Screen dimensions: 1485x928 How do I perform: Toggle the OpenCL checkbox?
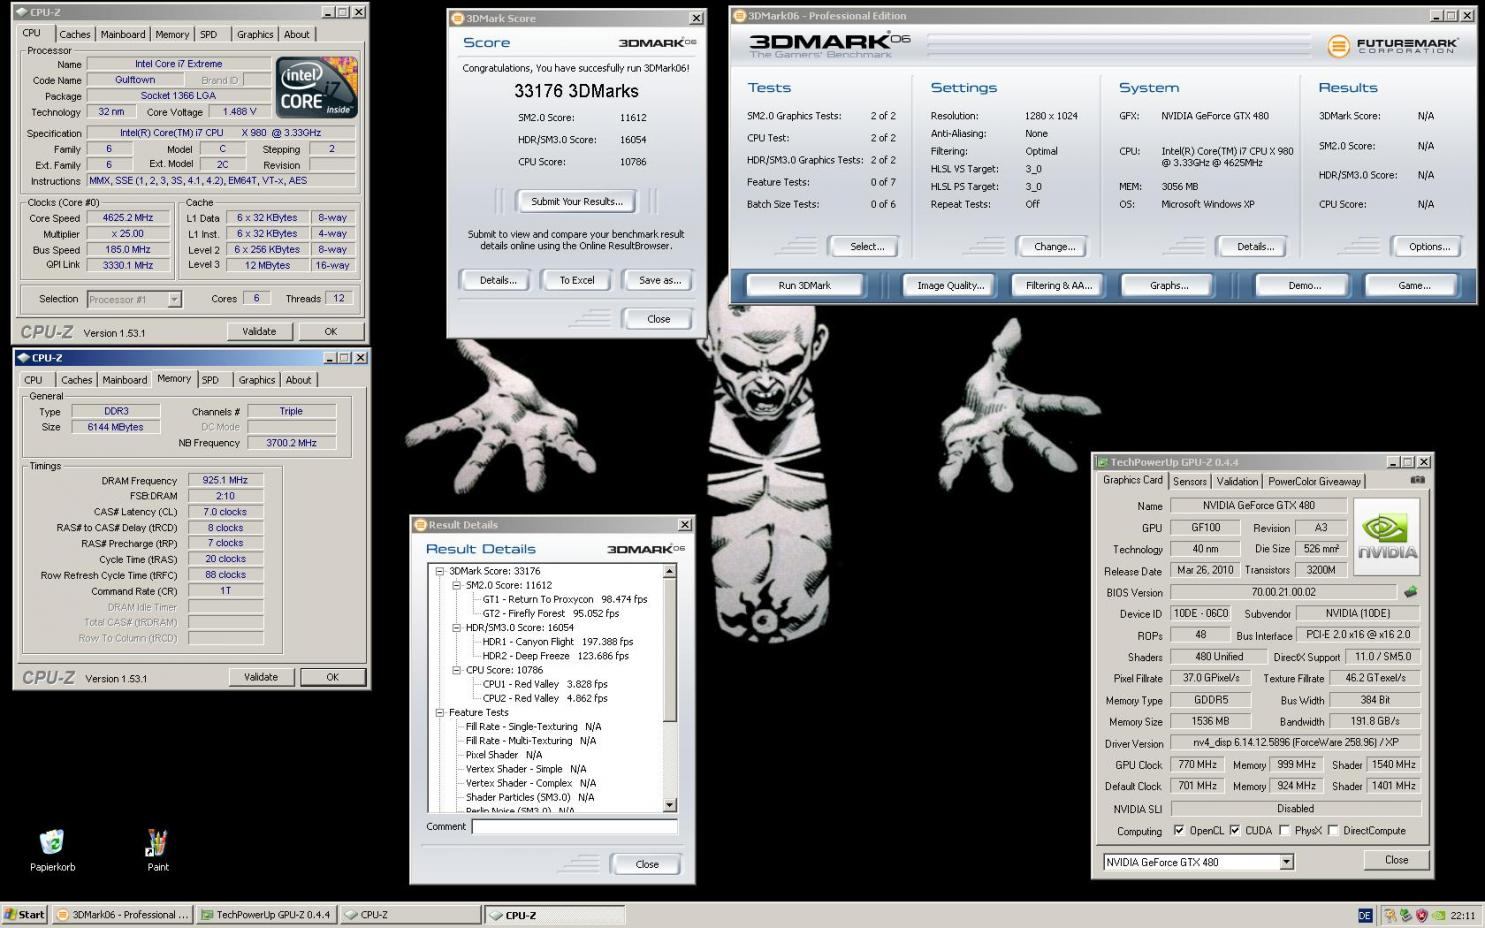pyautogui.click(x=1179, y=830)
